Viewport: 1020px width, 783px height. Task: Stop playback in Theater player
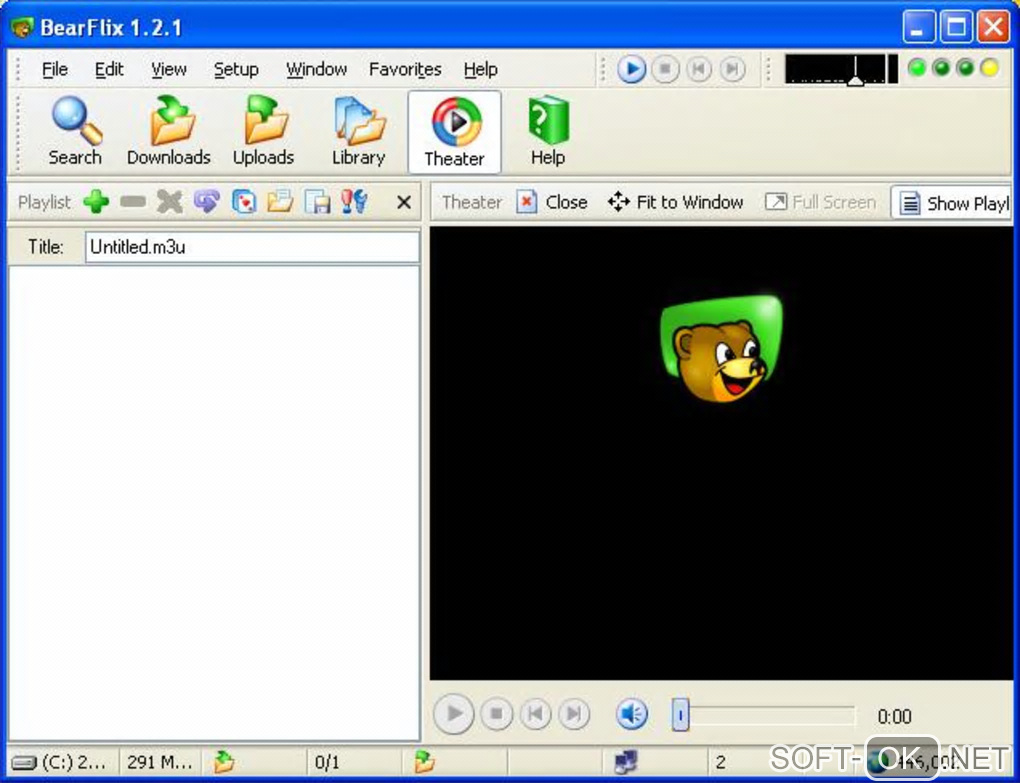click(496, 714)
